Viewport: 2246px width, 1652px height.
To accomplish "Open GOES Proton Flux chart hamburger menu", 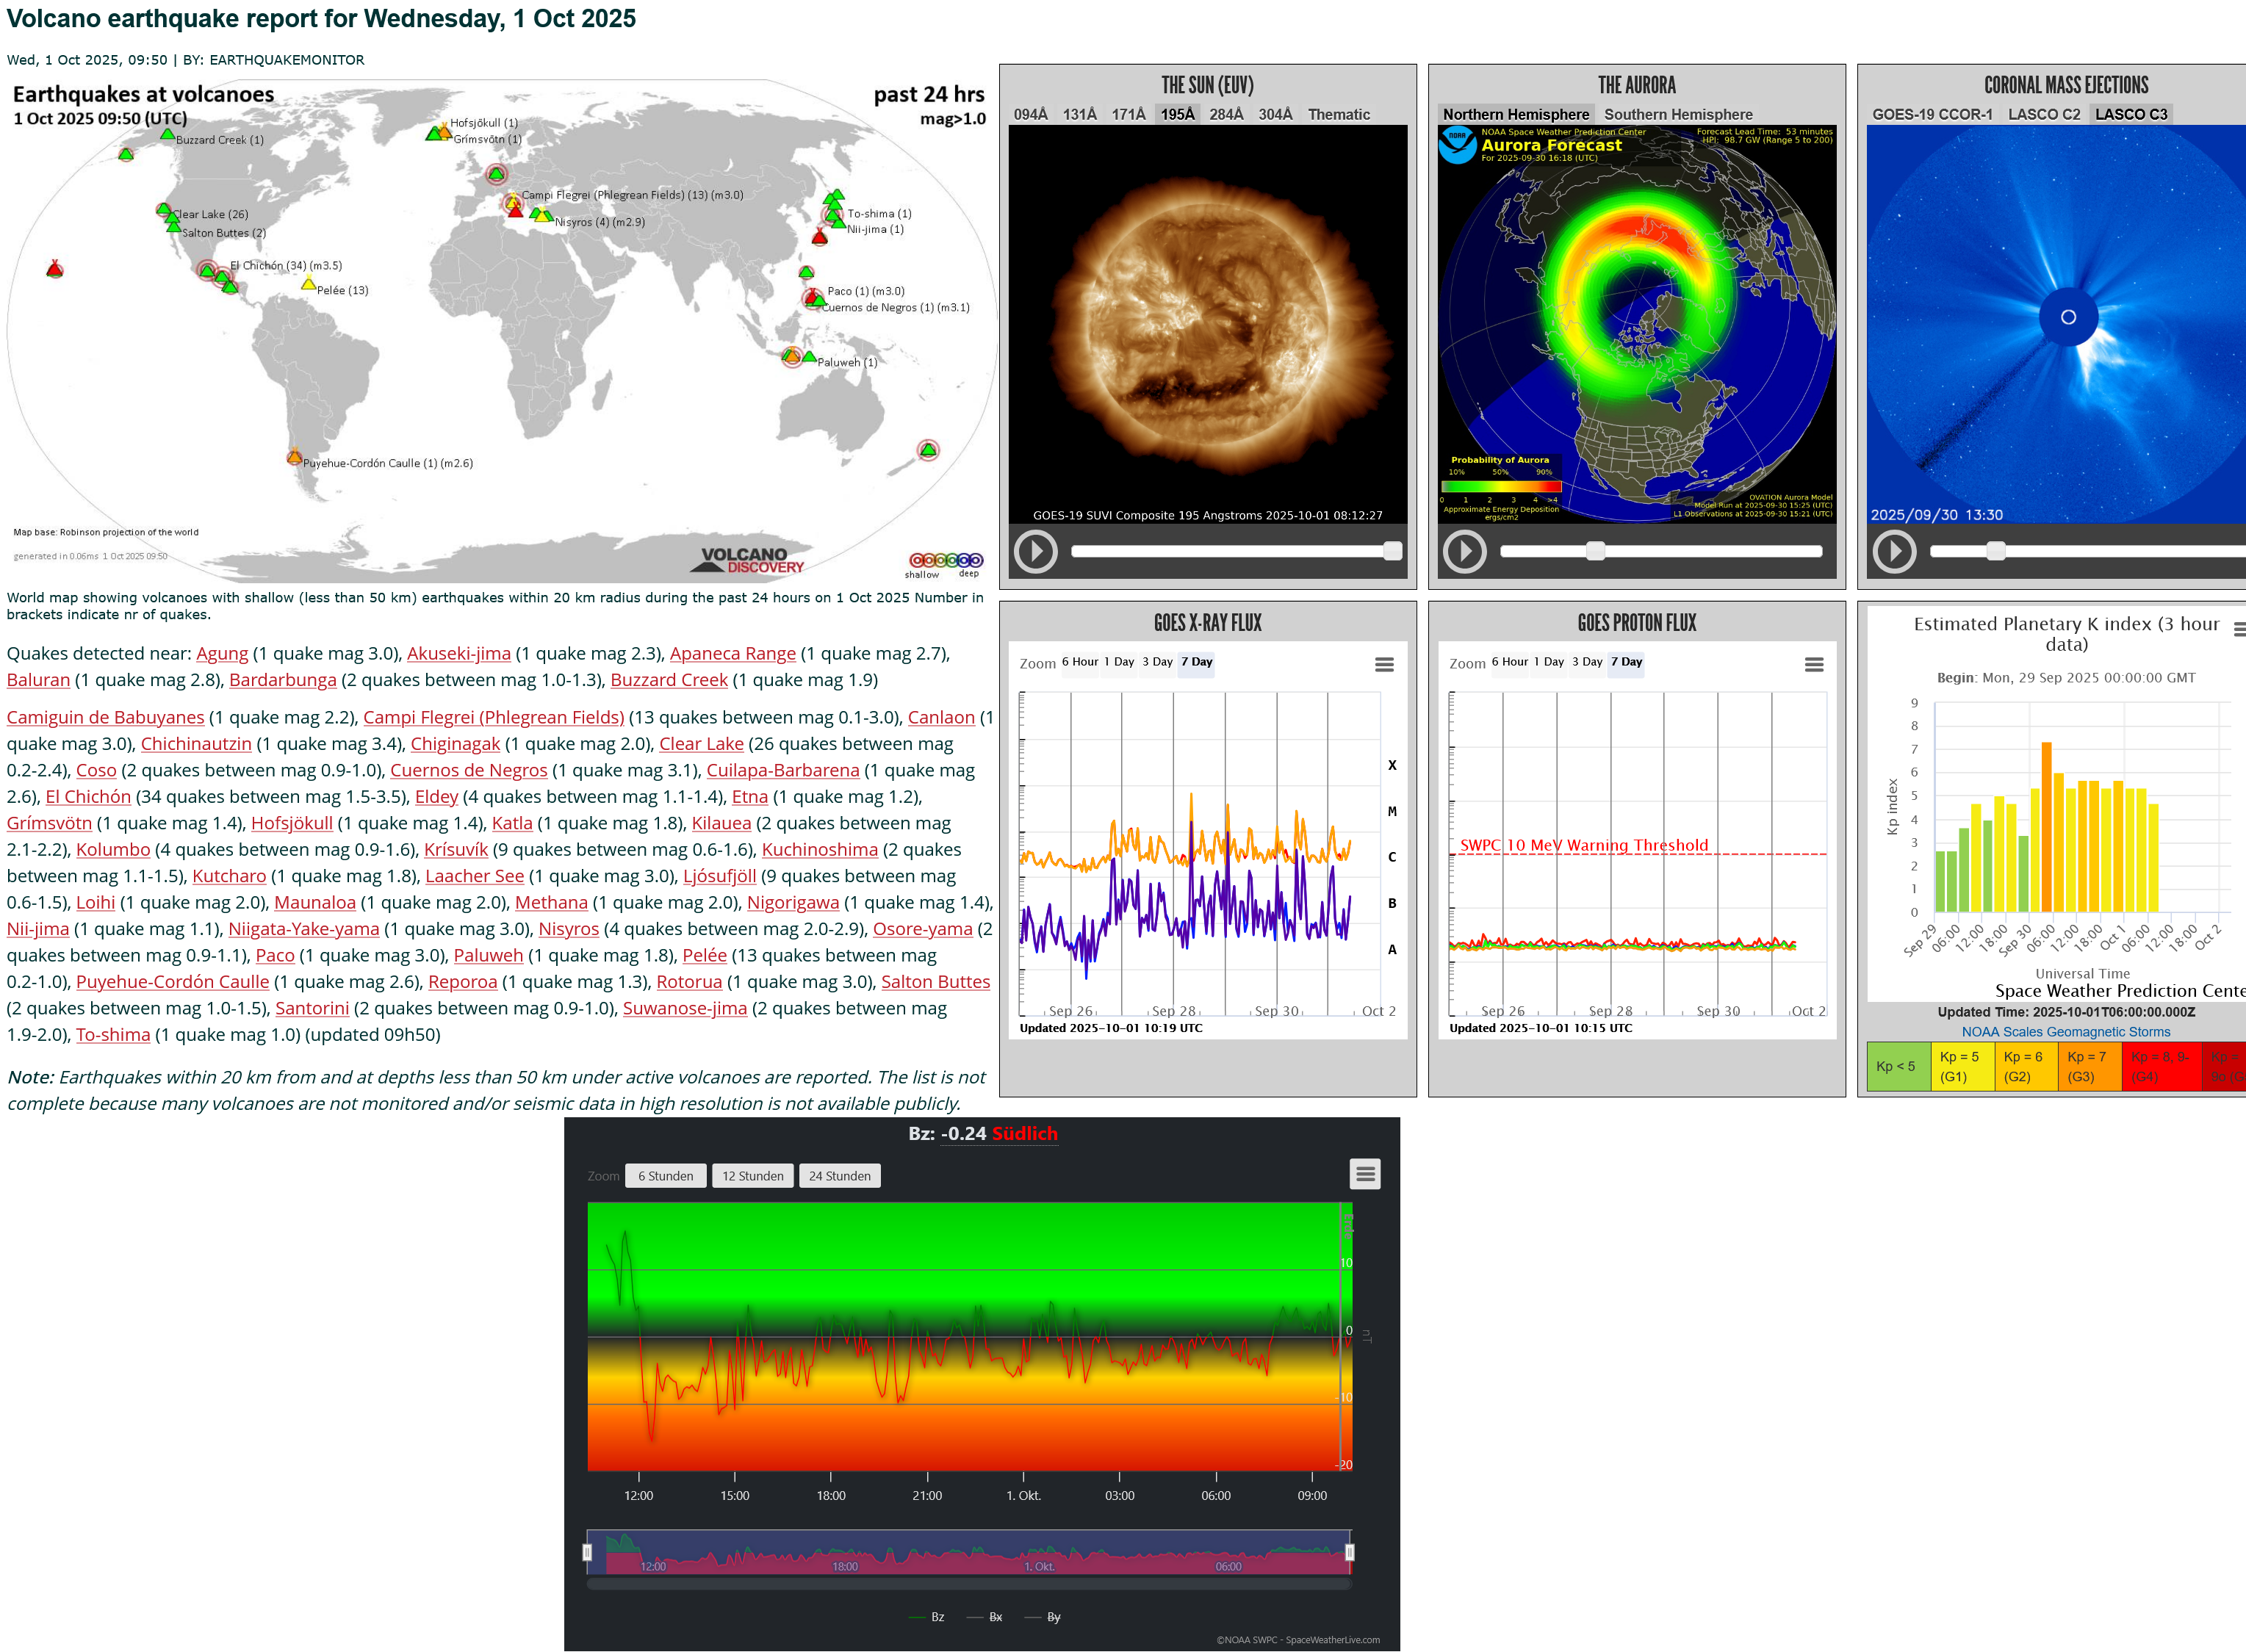I will pos(1813,665).
